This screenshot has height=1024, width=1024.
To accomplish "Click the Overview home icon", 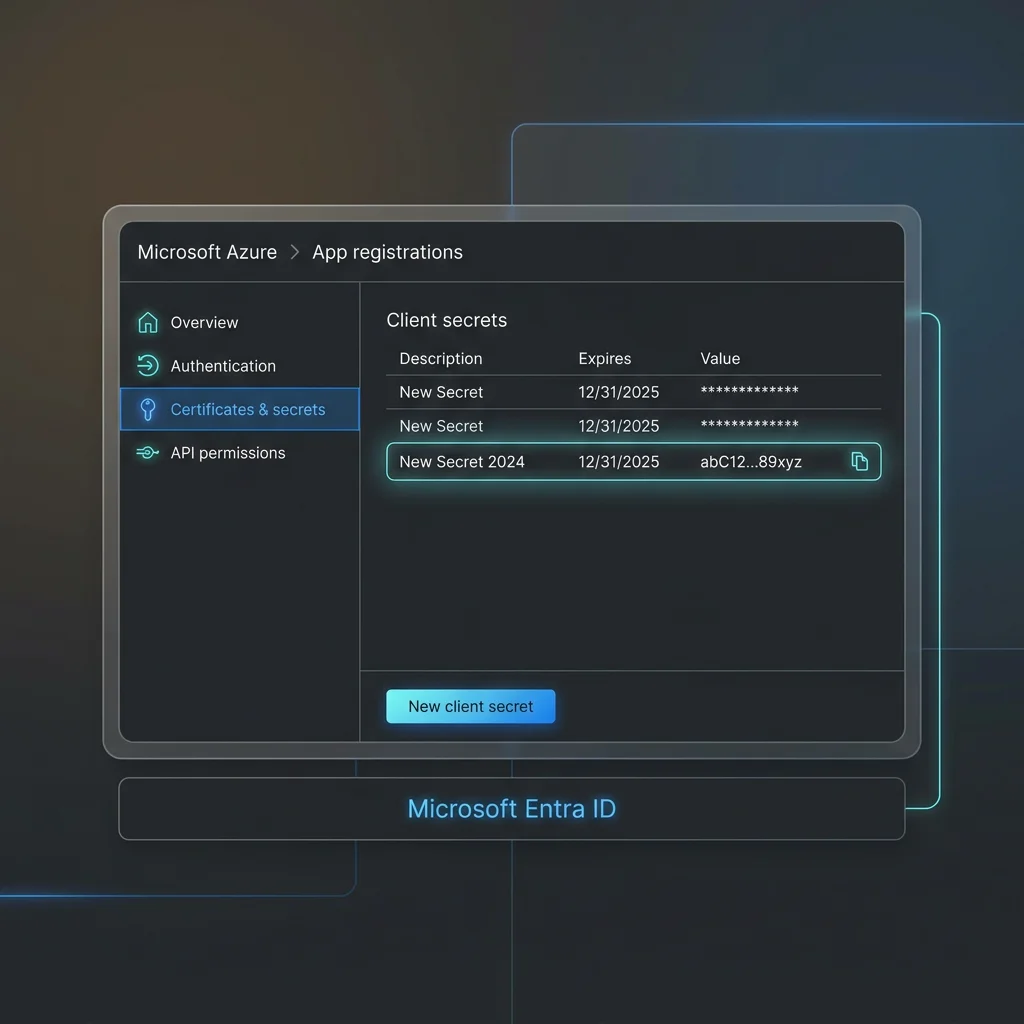I will click(x=148, y=322).
